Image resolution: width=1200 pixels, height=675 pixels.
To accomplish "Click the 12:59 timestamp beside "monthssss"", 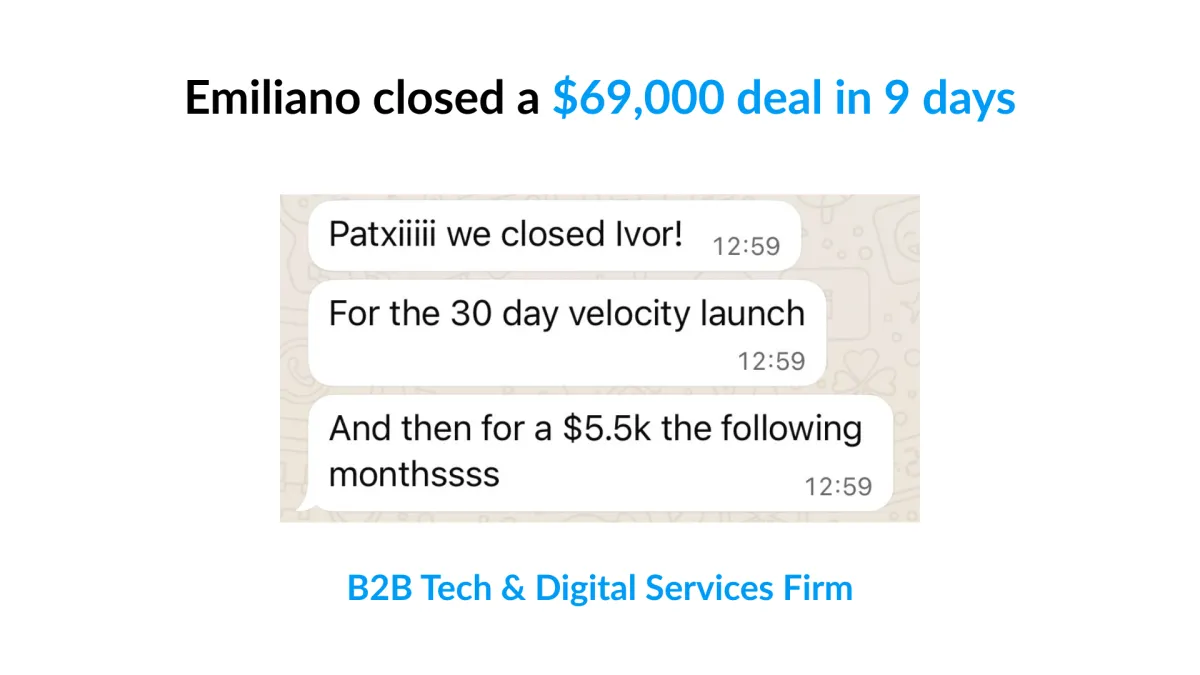I will [838, 487].
